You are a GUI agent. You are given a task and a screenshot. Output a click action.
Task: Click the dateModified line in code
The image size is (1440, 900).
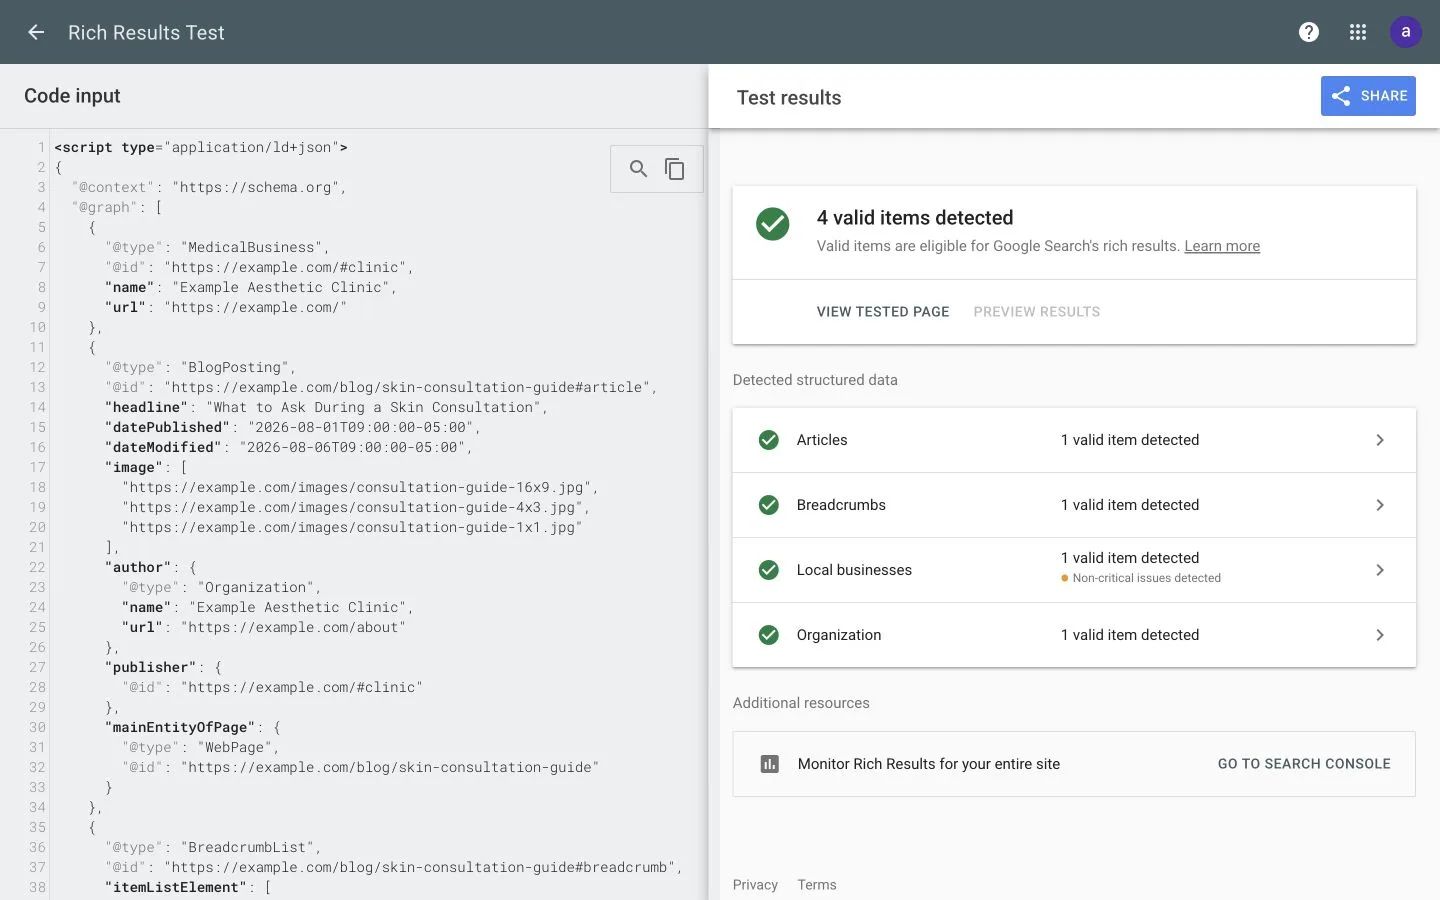[x=288, y=447]
